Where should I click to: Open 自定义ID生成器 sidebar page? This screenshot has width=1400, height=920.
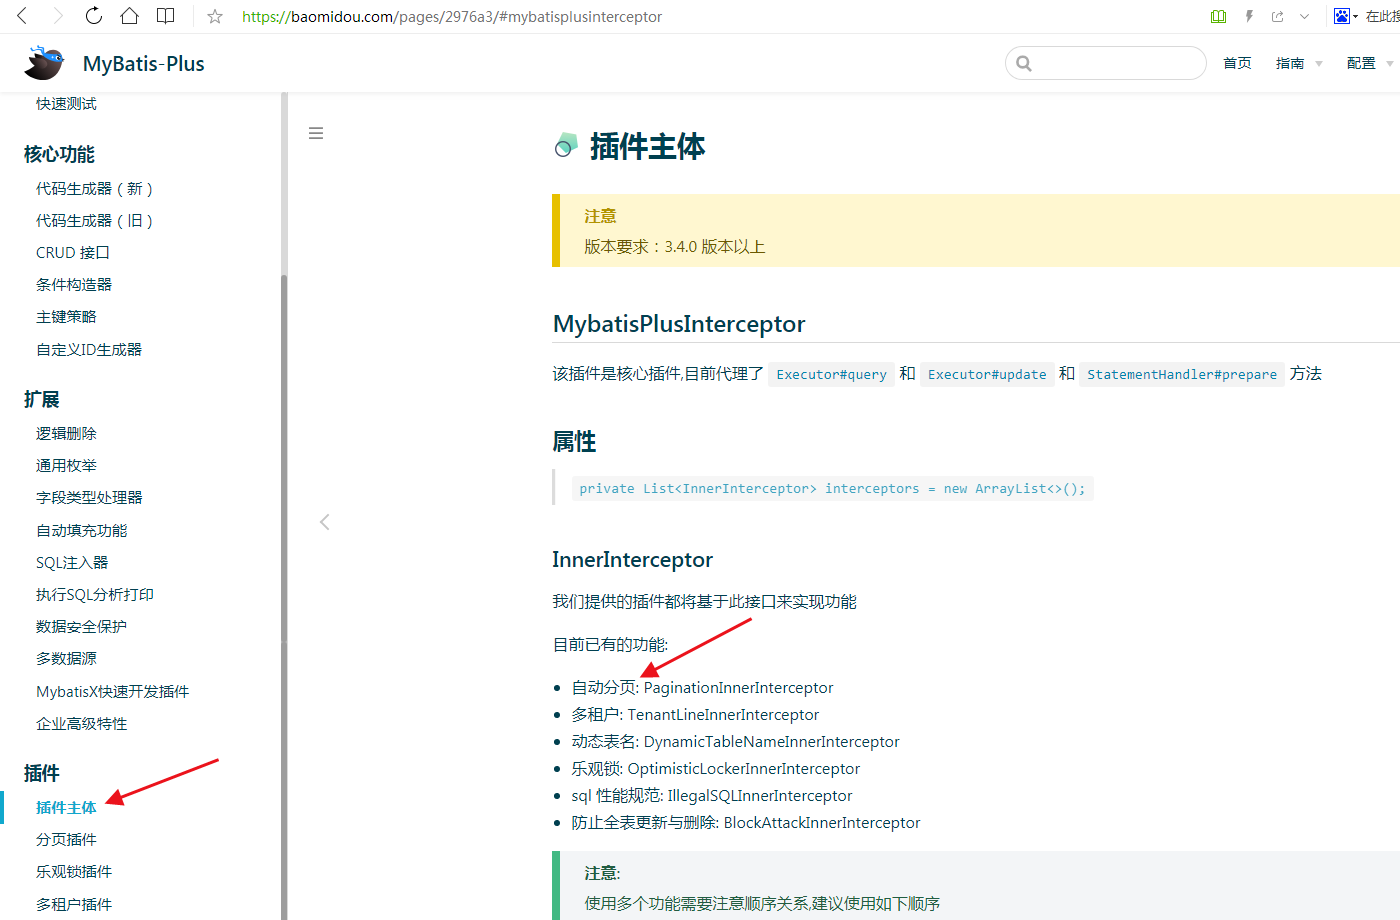coord(89,350)
